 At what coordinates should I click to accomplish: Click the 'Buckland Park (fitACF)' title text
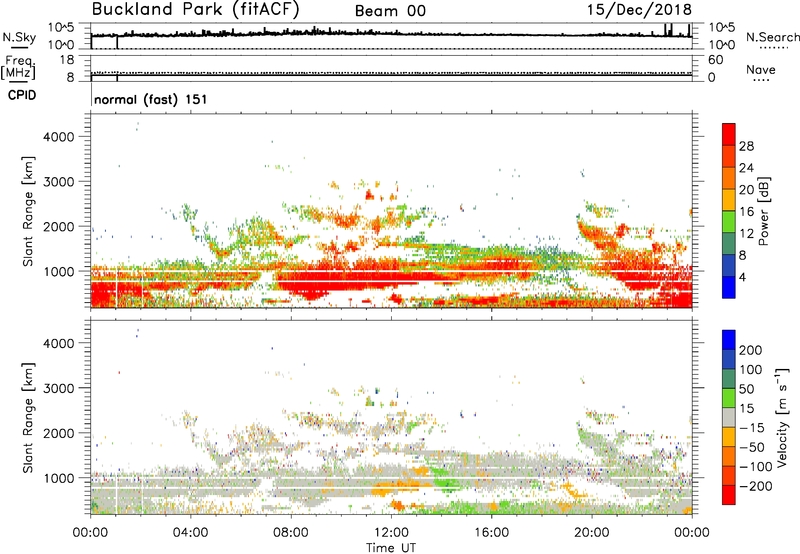[195, 9]
